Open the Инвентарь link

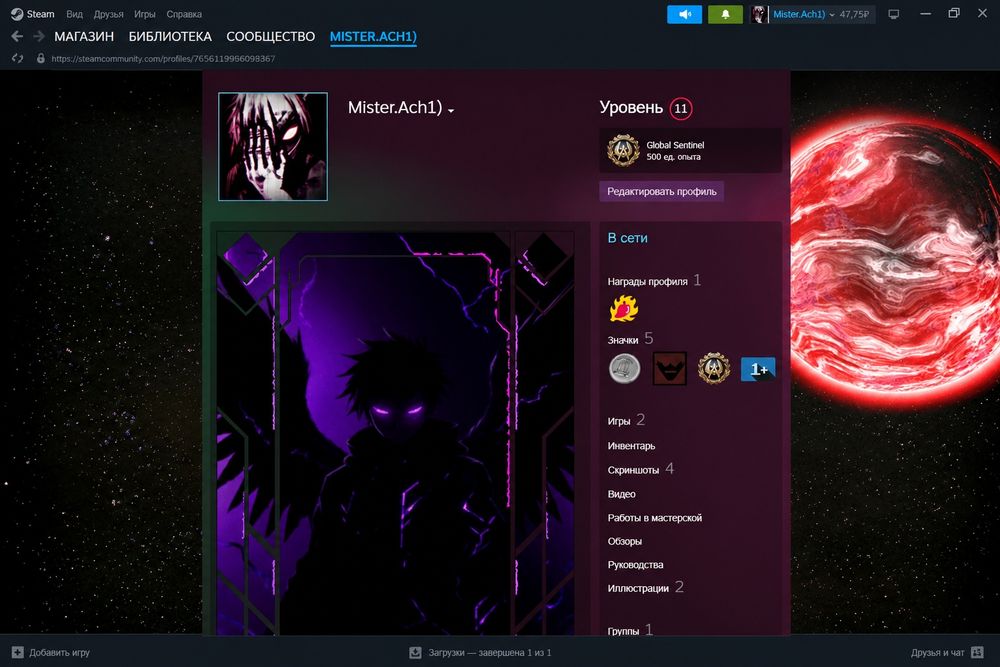pos(631,446)
